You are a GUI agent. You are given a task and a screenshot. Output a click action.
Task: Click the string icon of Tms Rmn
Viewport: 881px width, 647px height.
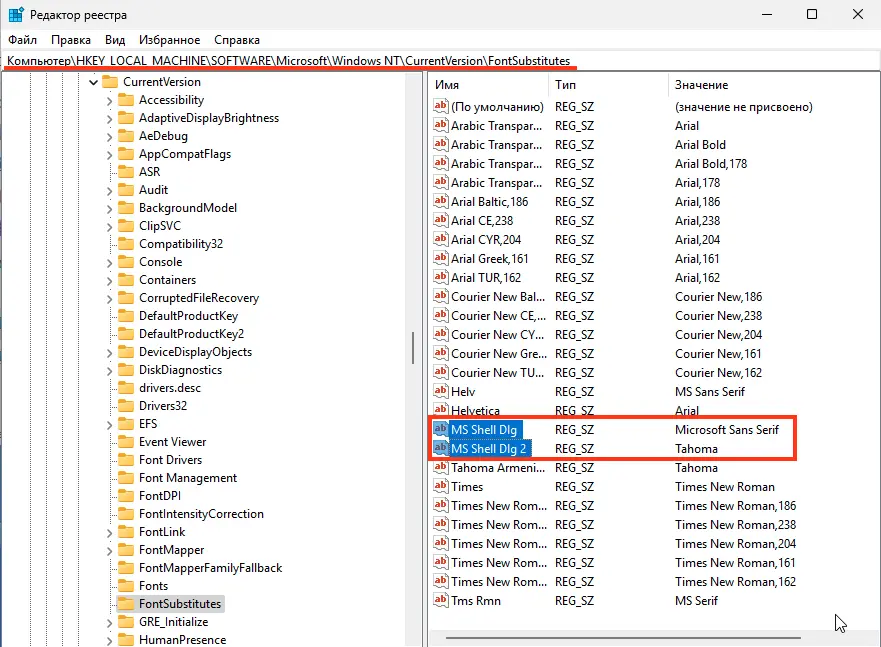(440, 600)
